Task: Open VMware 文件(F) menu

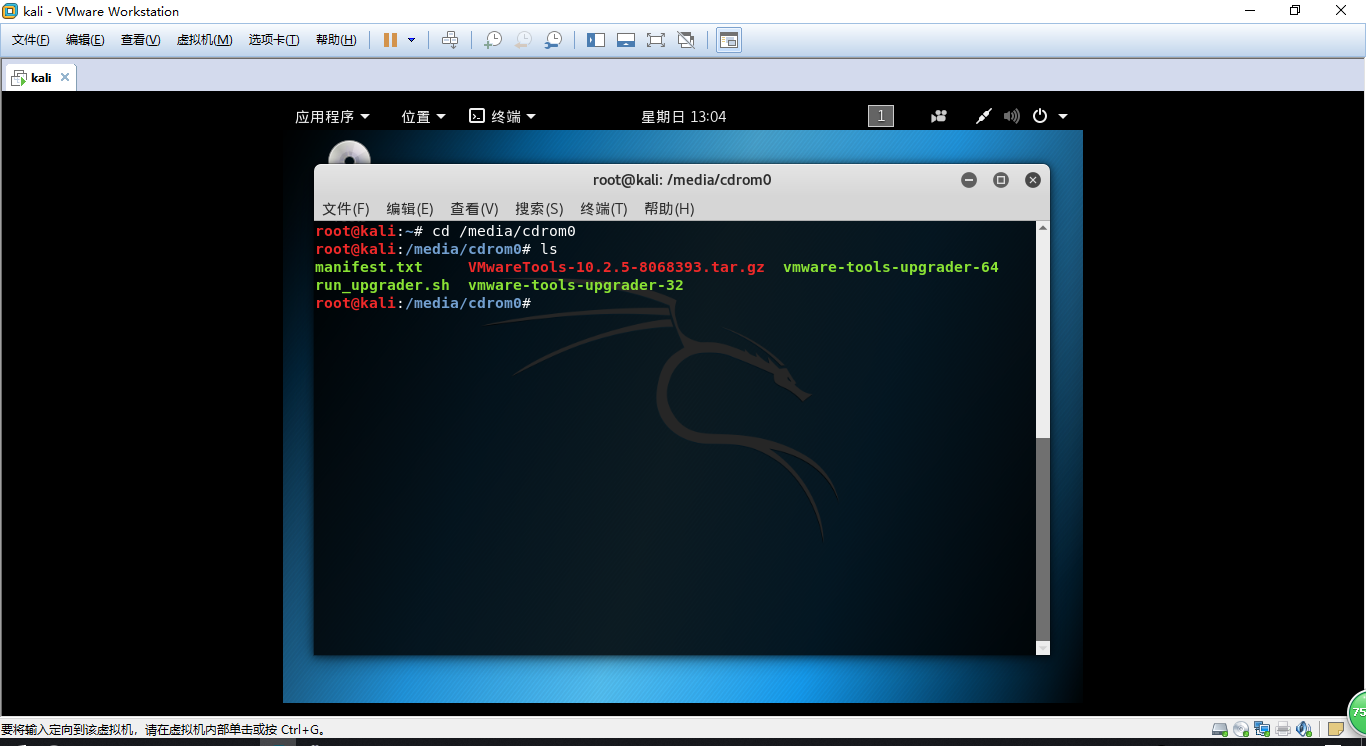Action: (x=31, y=40)
